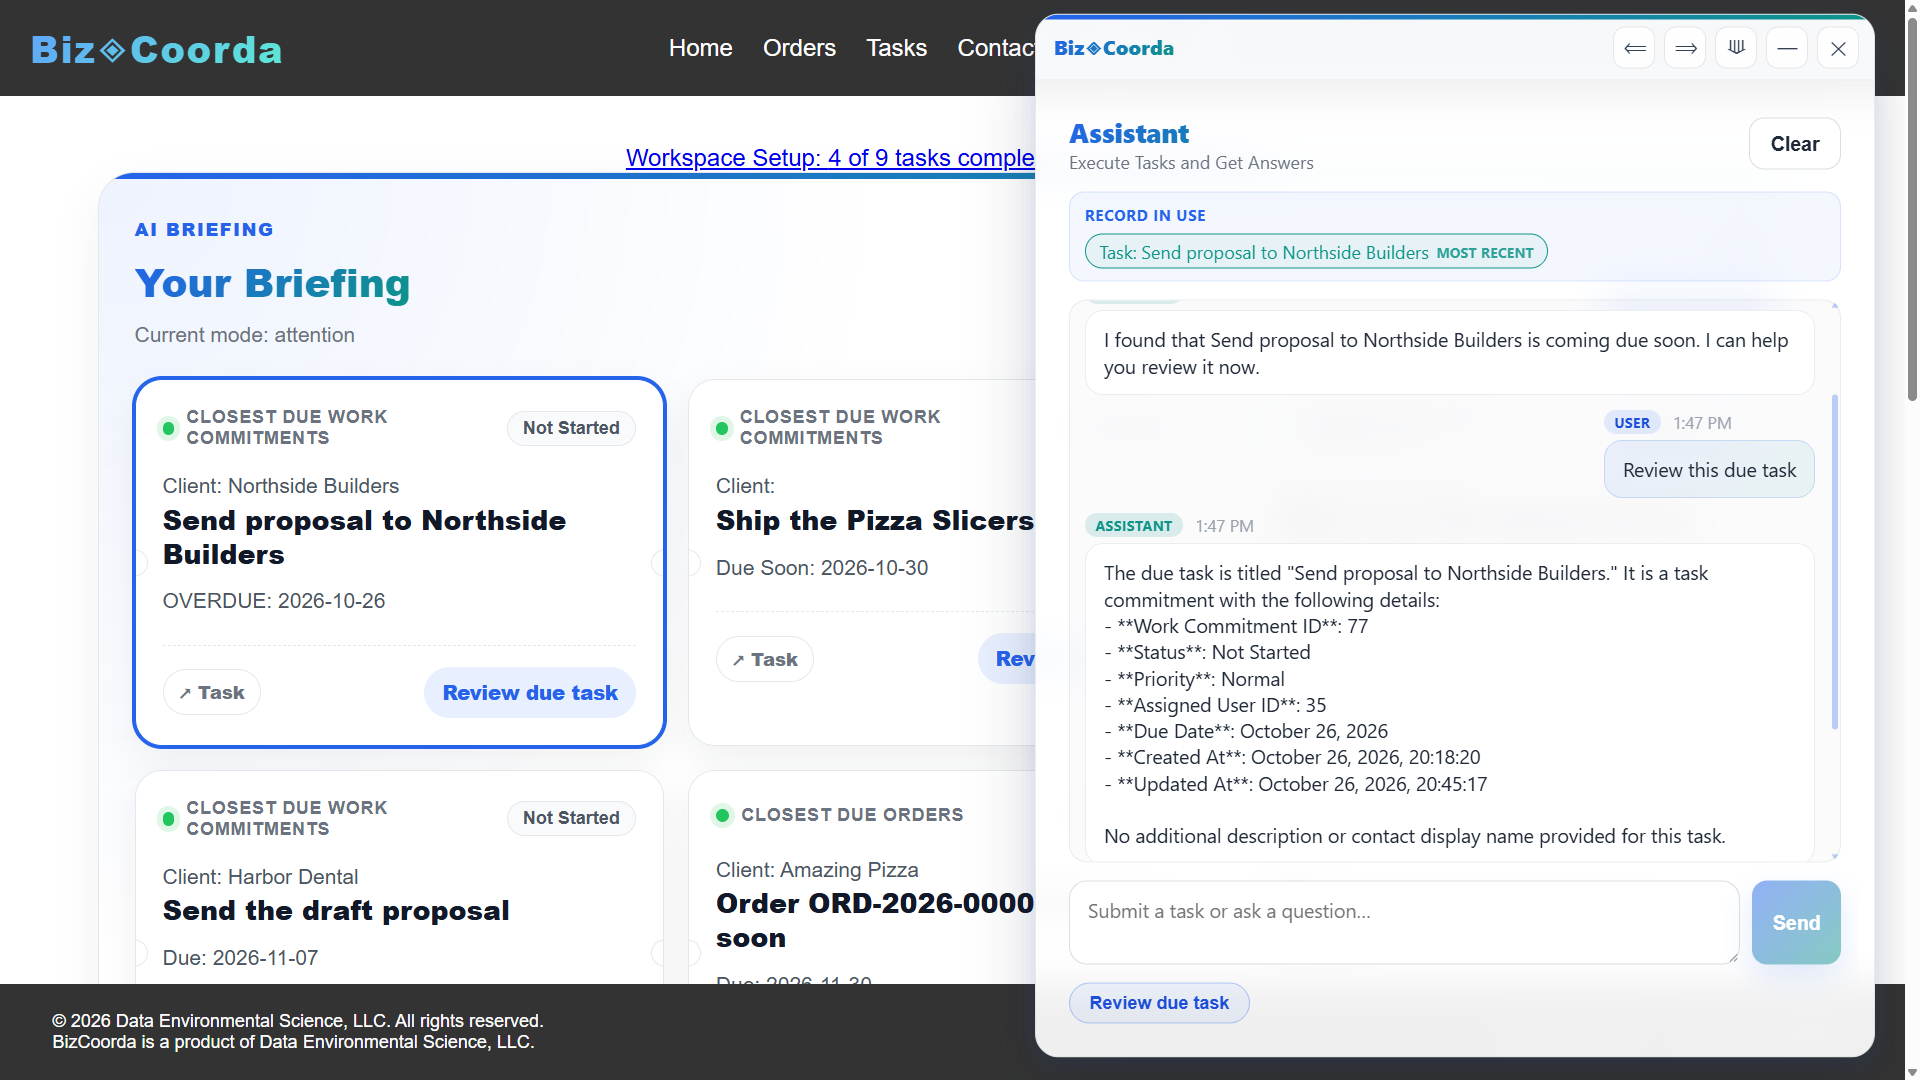Send the assistant message
Screen dimensions: 1920x1080
pos(1796,923)
